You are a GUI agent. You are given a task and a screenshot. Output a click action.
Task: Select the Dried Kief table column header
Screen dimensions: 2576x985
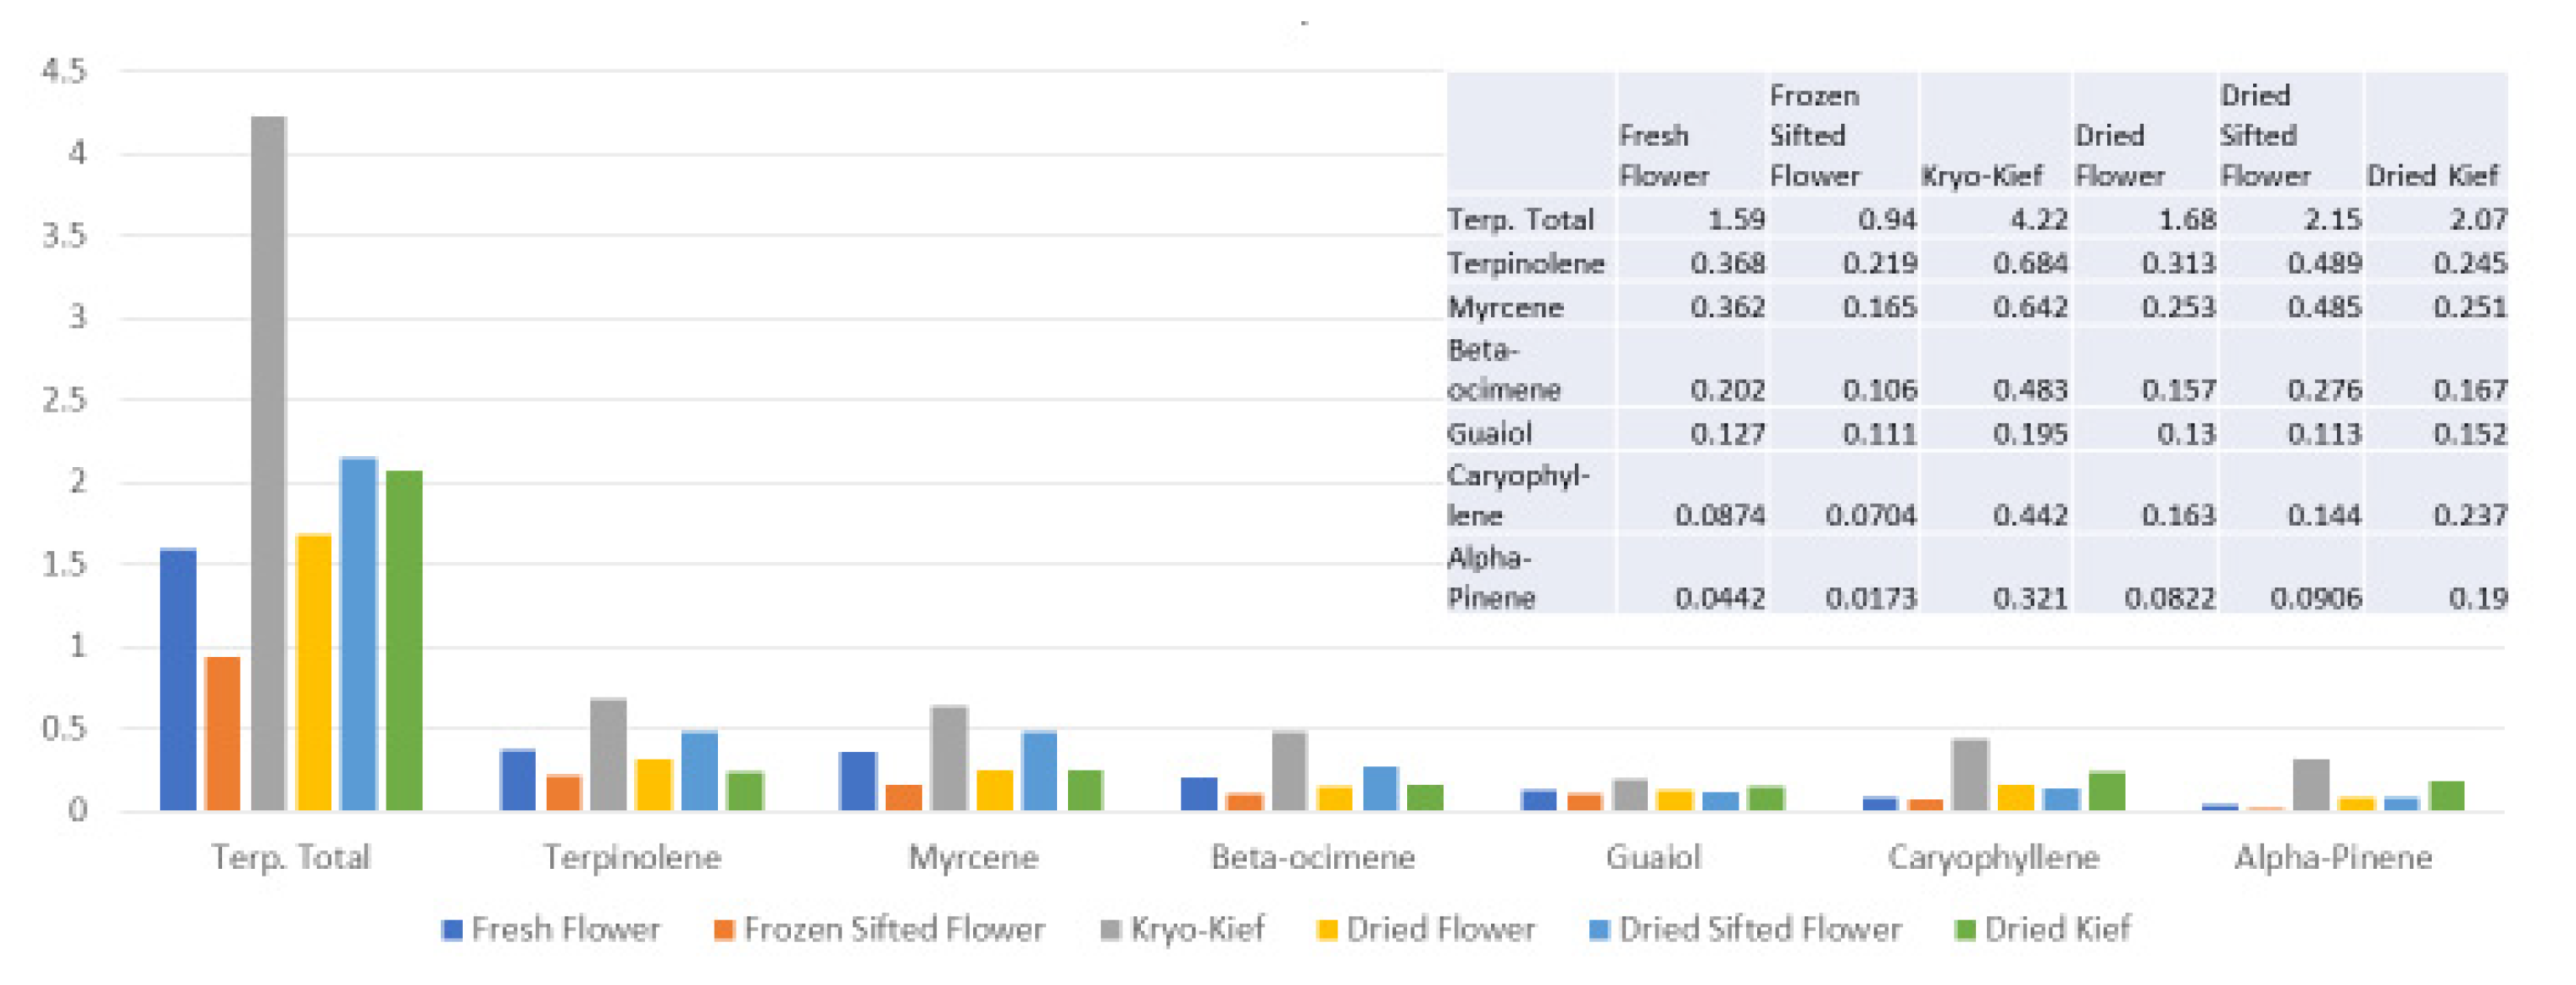tap(2432, 176)
